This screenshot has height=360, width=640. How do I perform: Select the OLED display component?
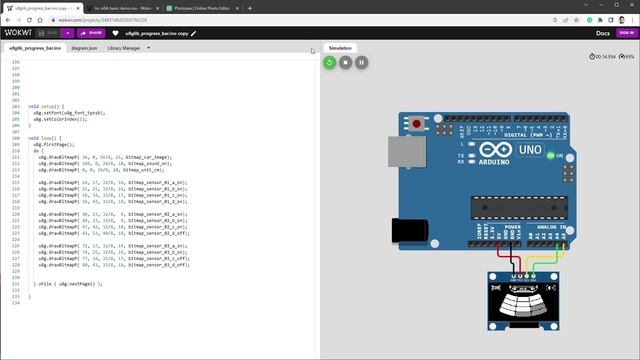click(523, 301)
